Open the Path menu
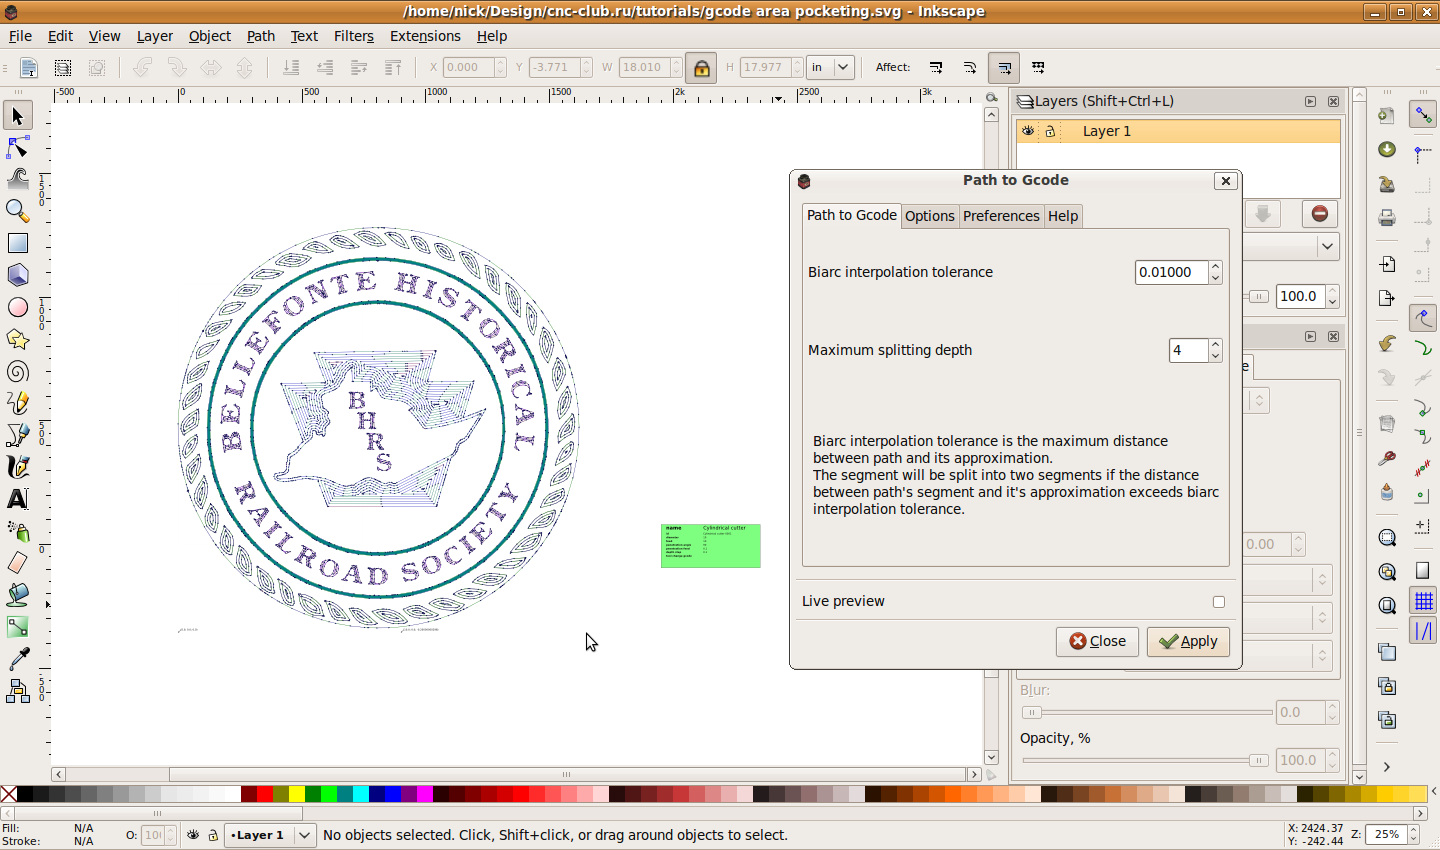Viewport: 1440px width, 850px height. tap(261, 36)
